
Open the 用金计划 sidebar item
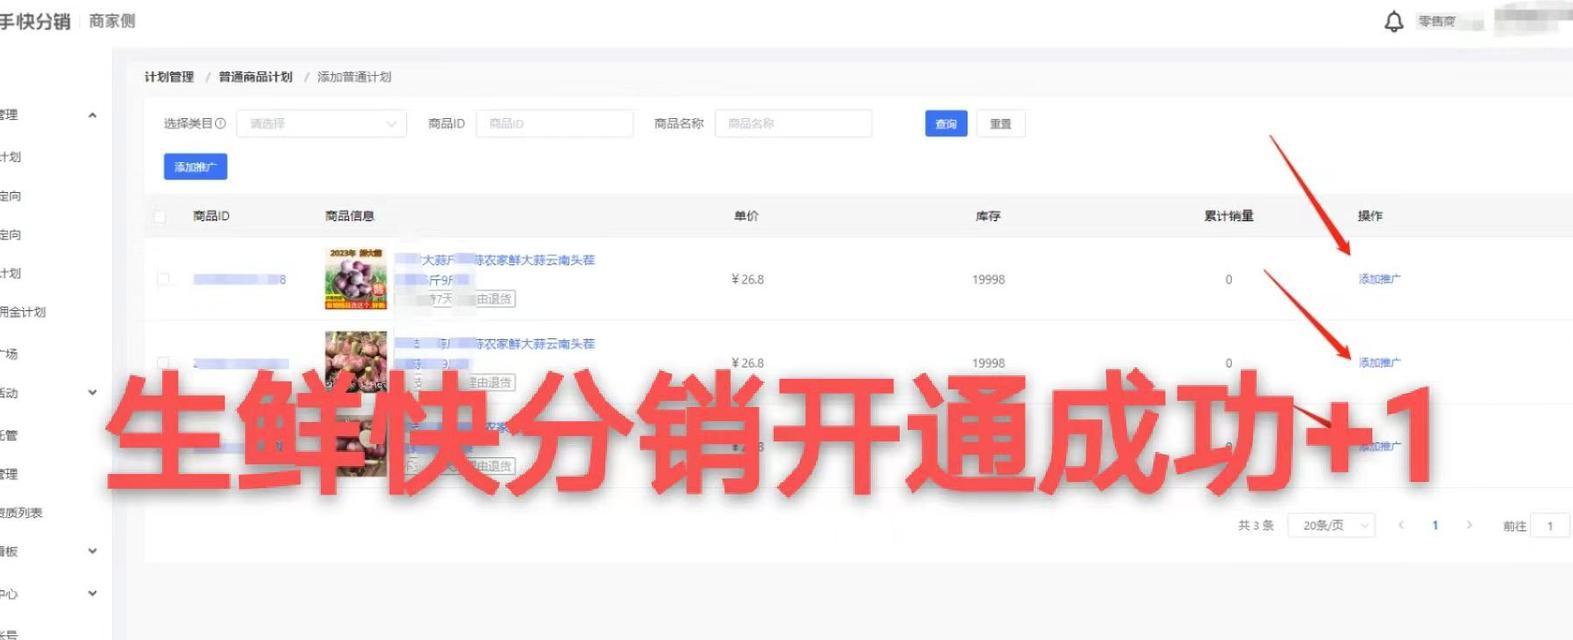[x=23, y=312]
